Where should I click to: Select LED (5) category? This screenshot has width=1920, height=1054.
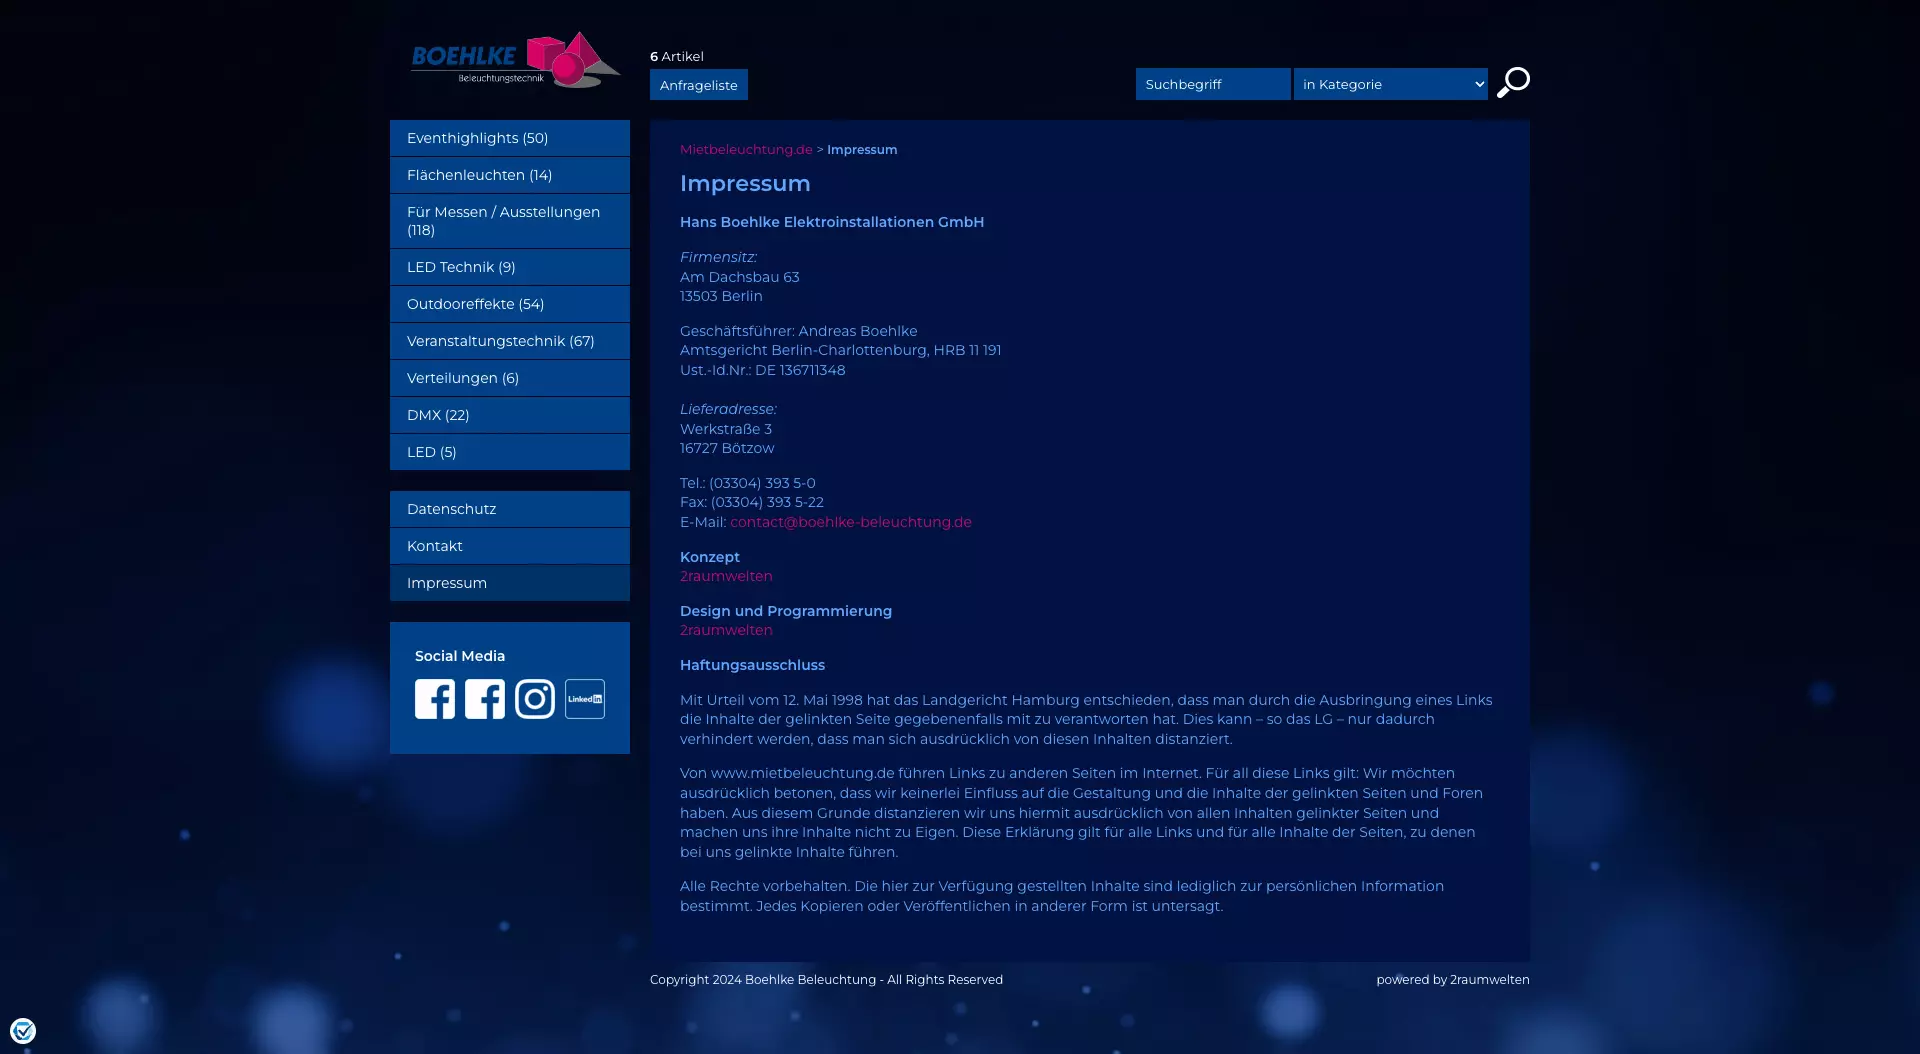tap(510, 452)
